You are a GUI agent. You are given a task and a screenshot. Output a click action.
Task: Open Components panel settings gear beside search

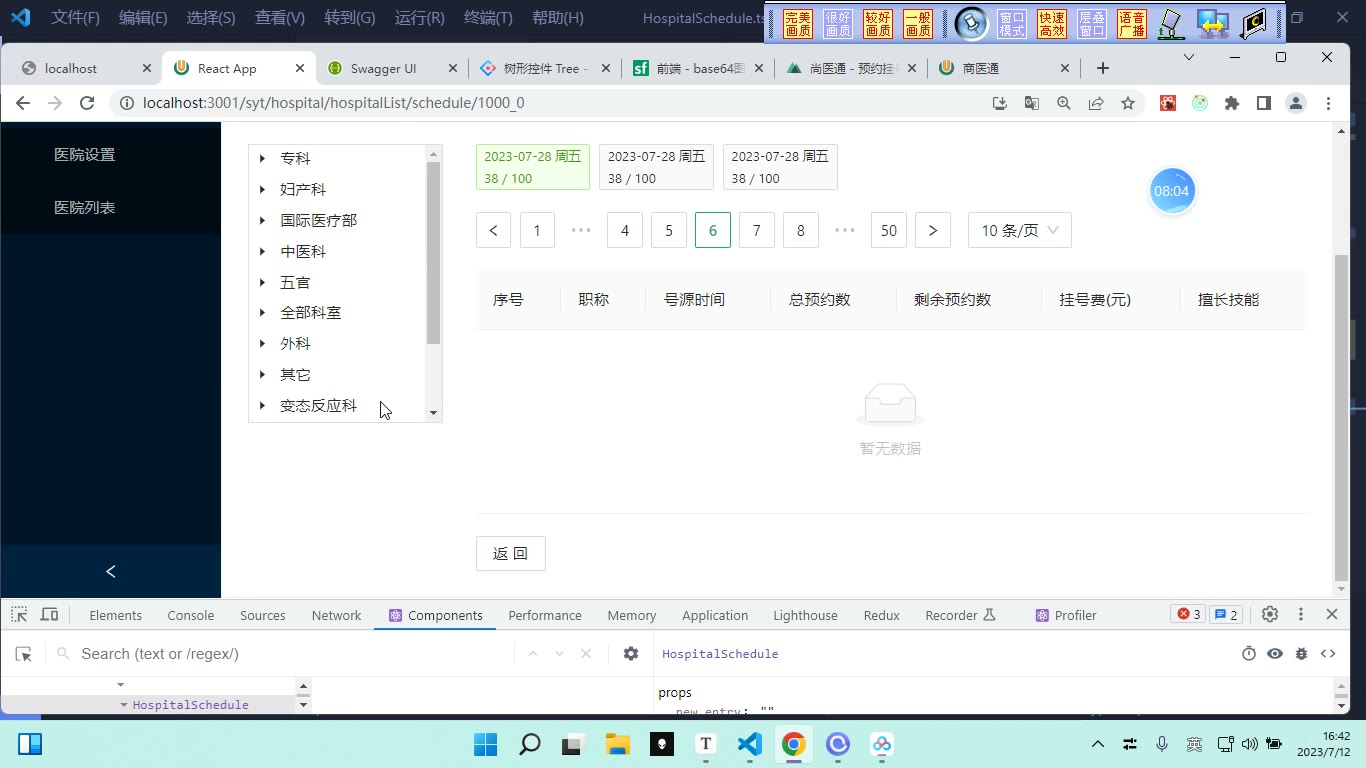click(x=631, y=654)
